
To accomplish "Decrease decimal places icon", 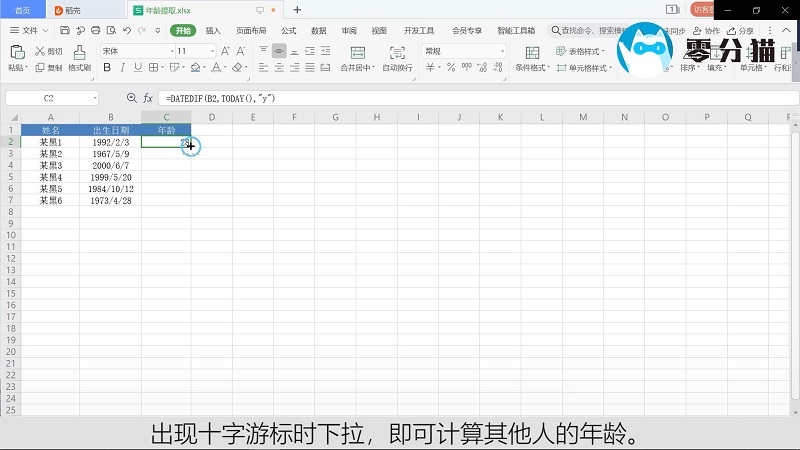I will [x=498, y=67].
